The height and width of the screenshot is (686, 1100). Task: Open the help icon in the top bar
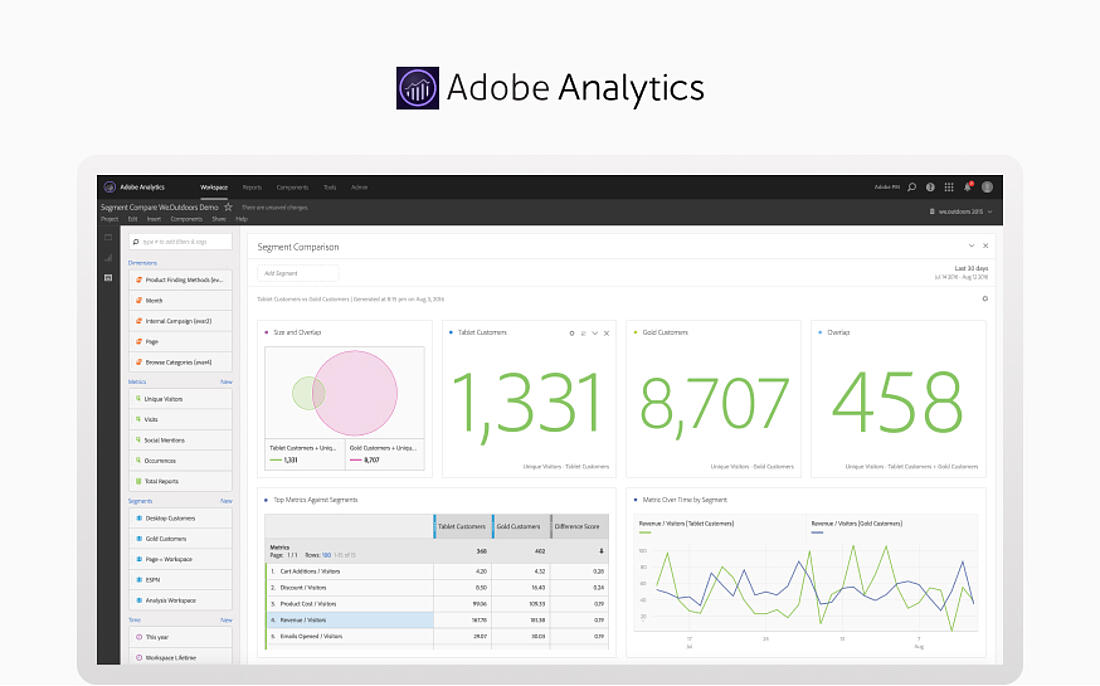pyautogui.click(x=930, y=187)
